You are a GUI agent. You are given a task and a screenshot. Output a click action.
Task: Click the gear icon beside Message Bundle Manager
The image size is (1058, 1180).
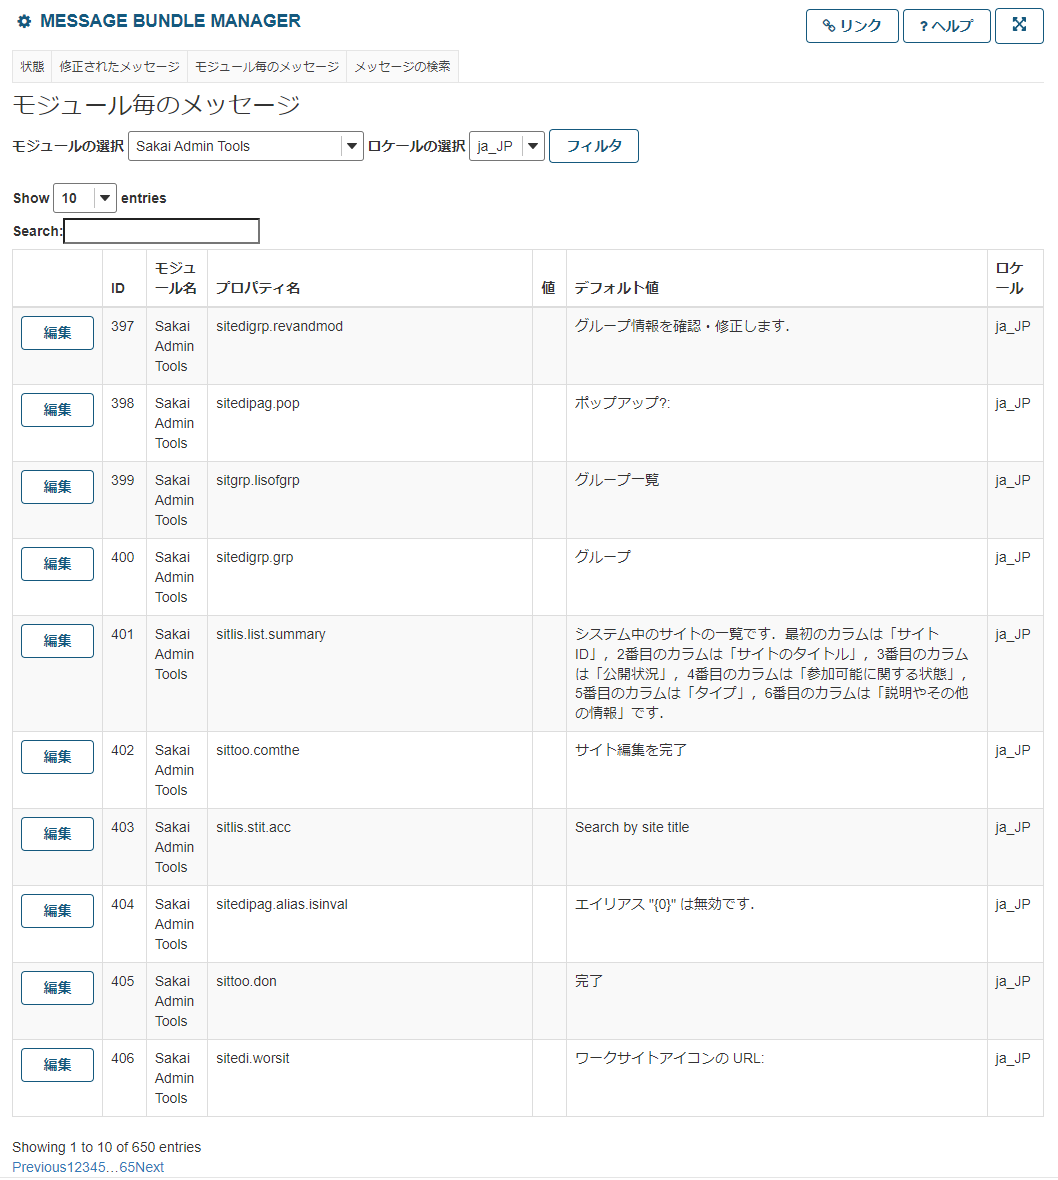(x=24, y=21)
